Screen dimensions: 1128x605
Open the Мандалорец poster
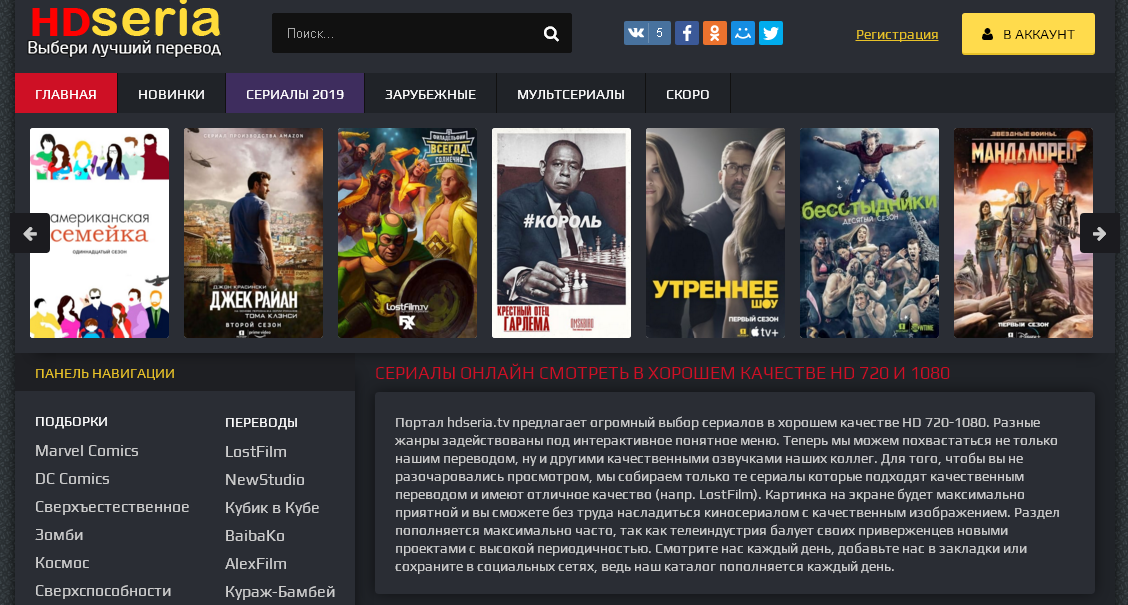1023,233
